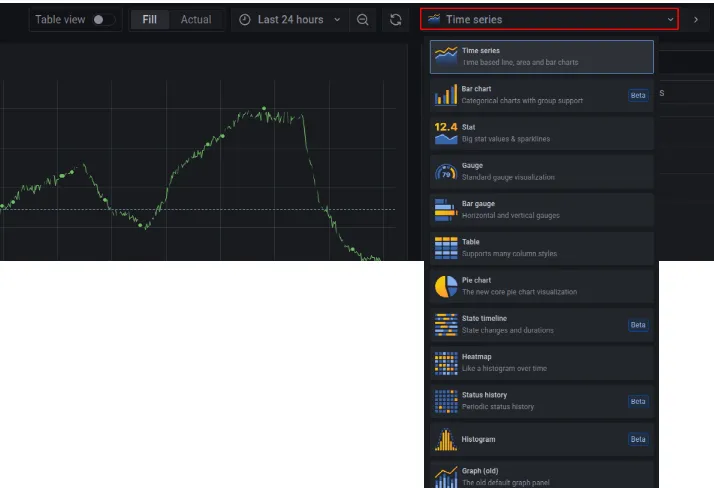Choose the Table visualization option

541,248
